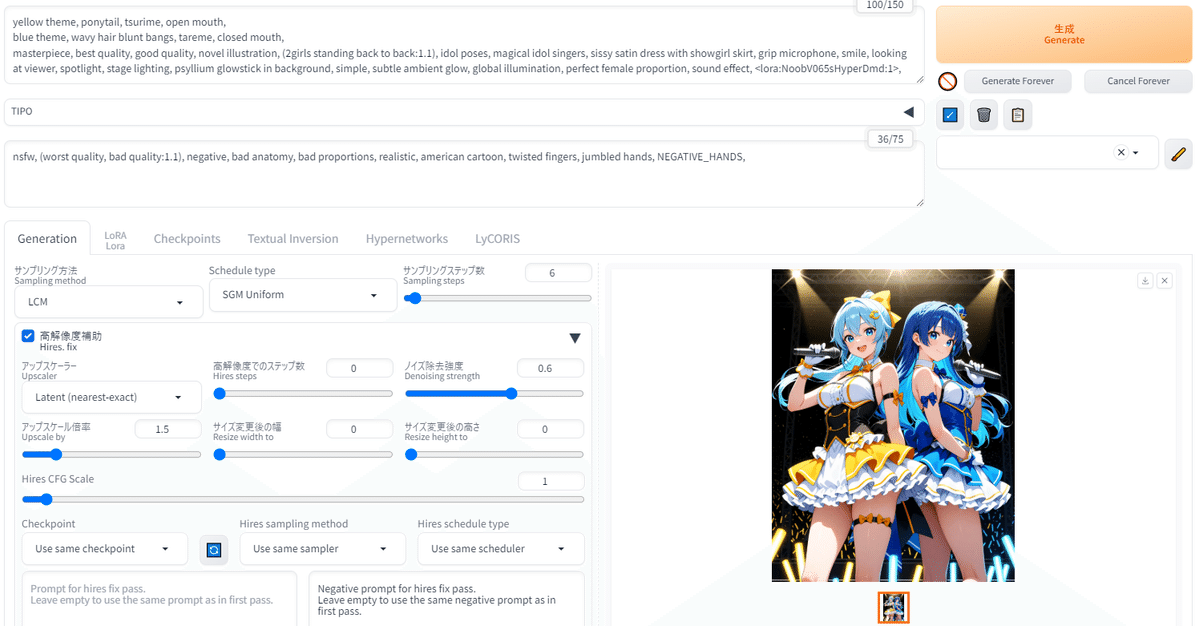Select the generated image thumbnail below the preview
1200x626 pixels.
[x=893, y=606]
